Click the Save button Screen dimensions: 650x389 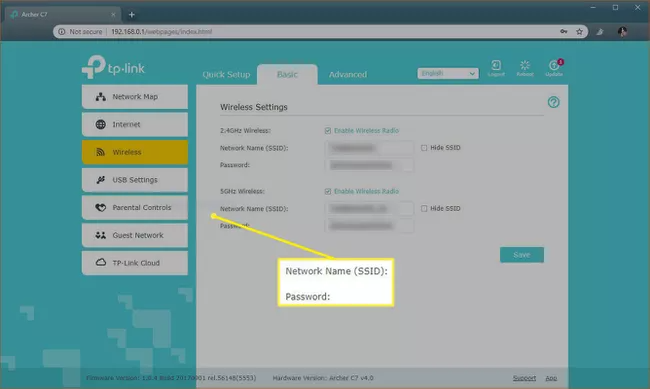click(521, 255)
